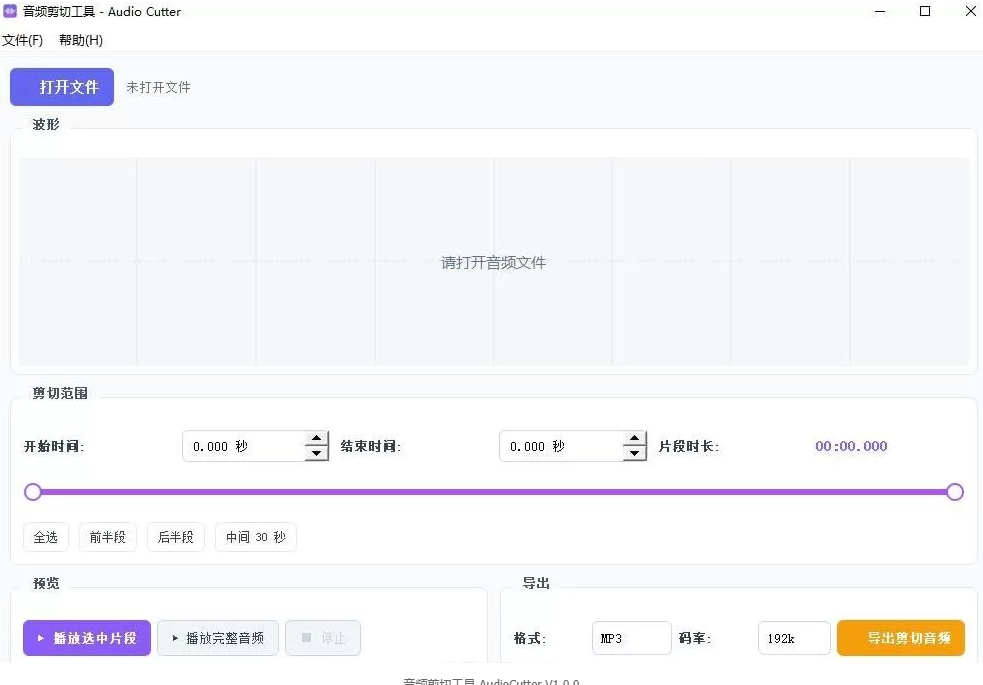983x685 pixels.
Task: Minimize the Audio Cutter window
Action: (x=880, y=11)
